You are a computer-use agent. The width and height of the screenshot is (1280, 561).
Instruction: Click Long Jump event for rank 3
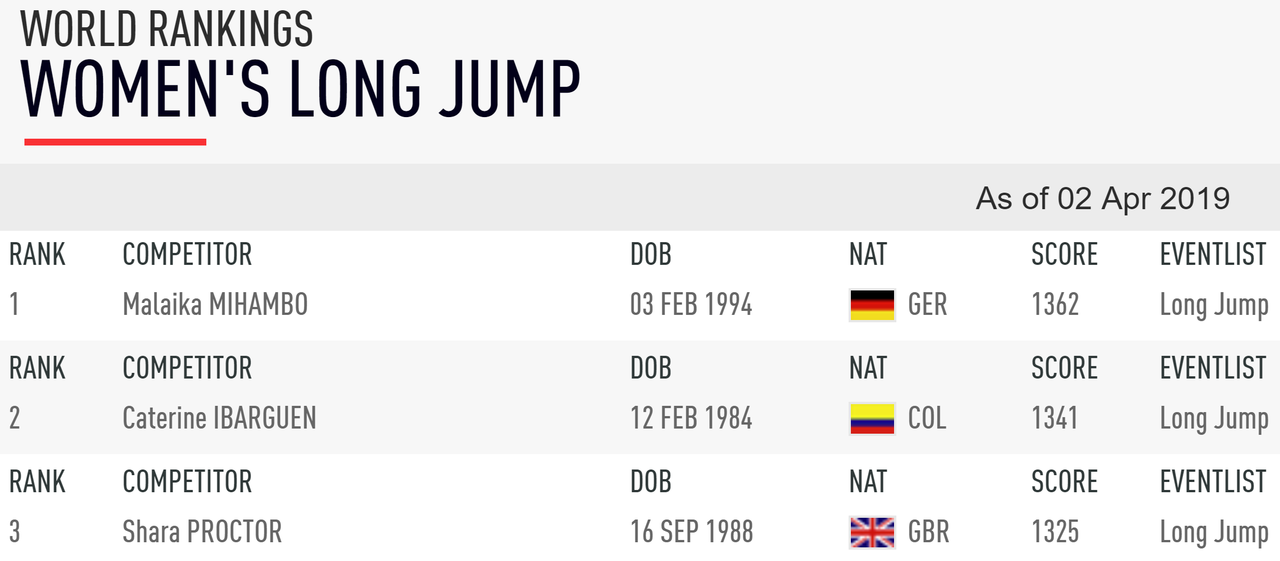[x=1214, y=533]
